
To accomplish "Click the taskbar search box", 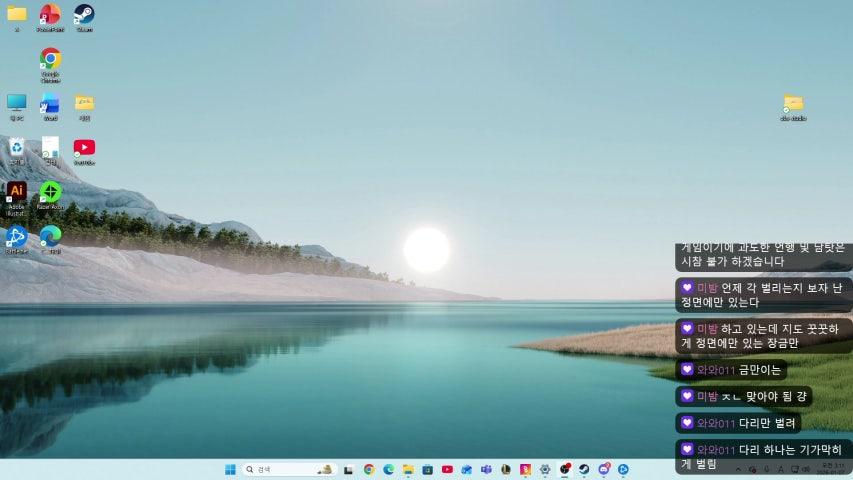I will tap(285, 469).
